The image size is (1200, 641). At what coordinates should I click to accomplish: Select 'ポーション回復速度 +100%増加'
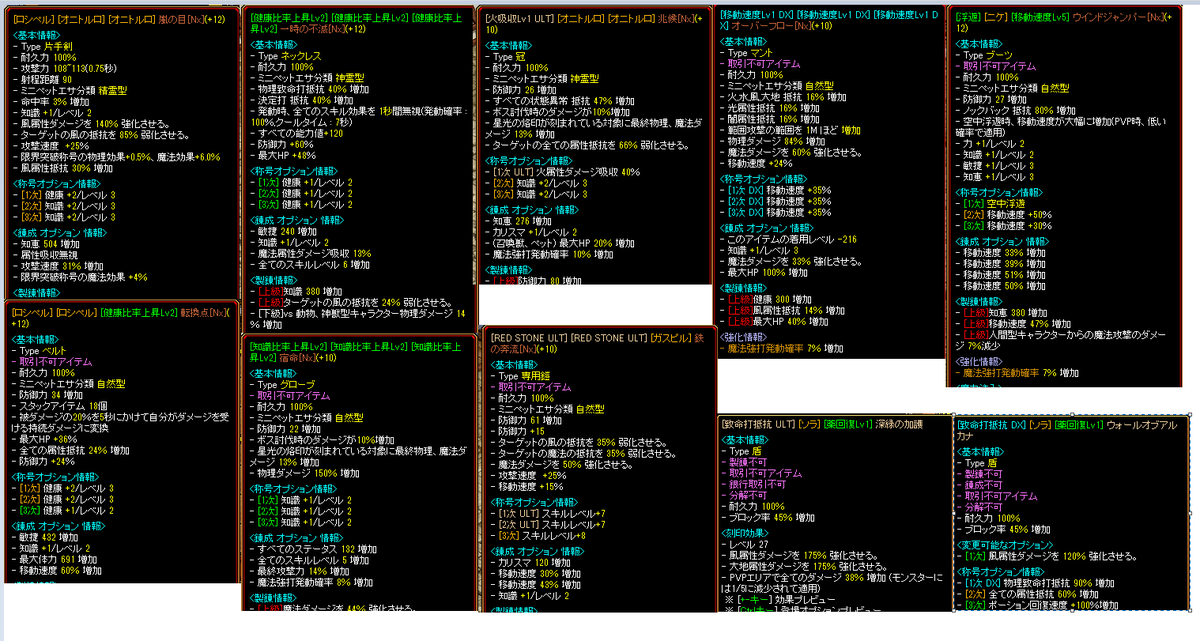(1055, 605)
